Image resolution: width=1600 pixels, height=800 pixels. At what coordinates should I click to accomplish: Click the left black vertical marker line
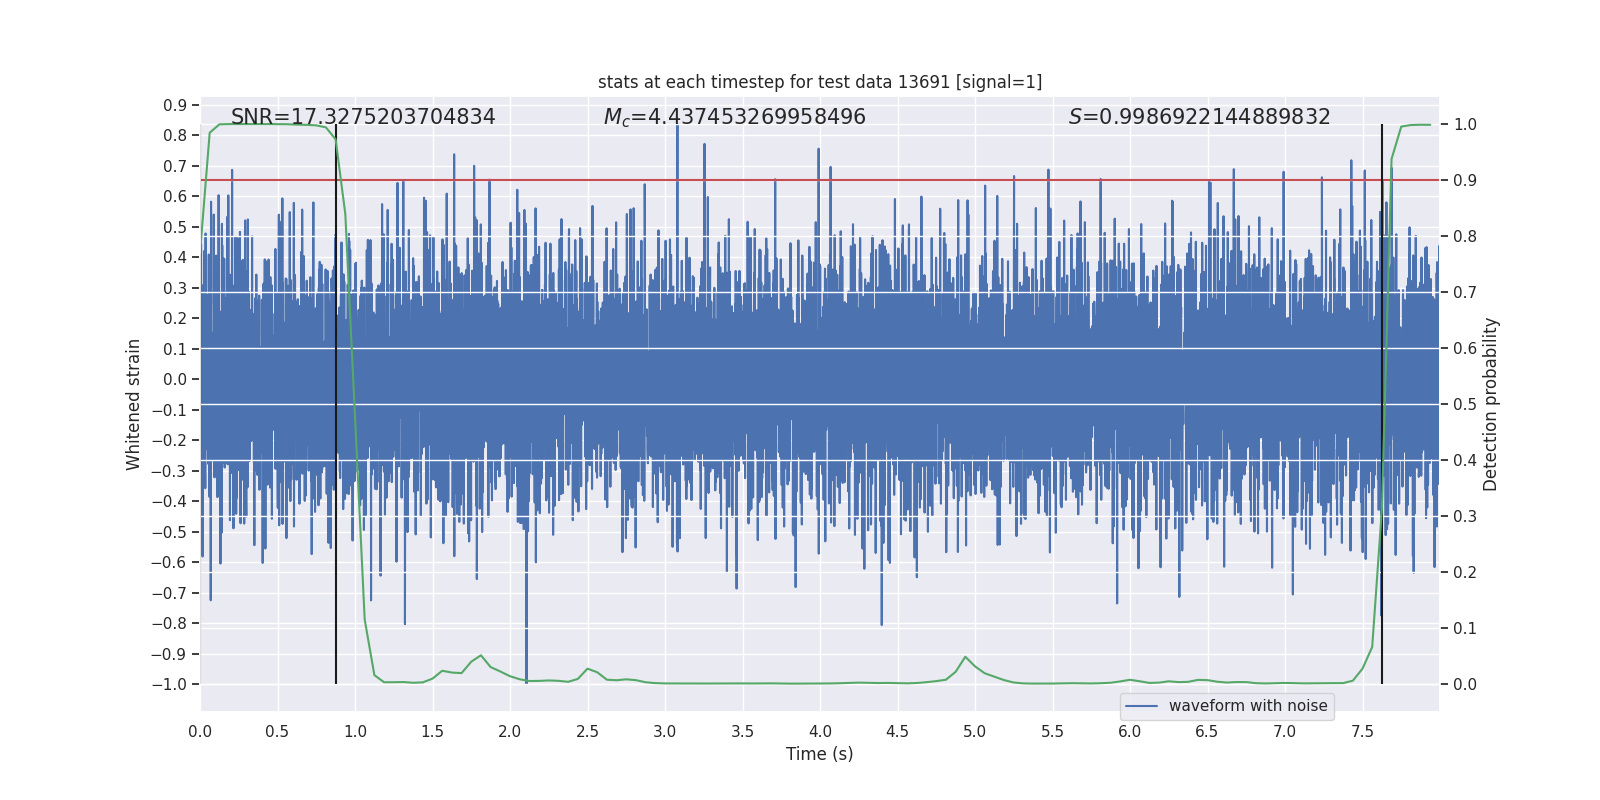click(x=336, y=404)
